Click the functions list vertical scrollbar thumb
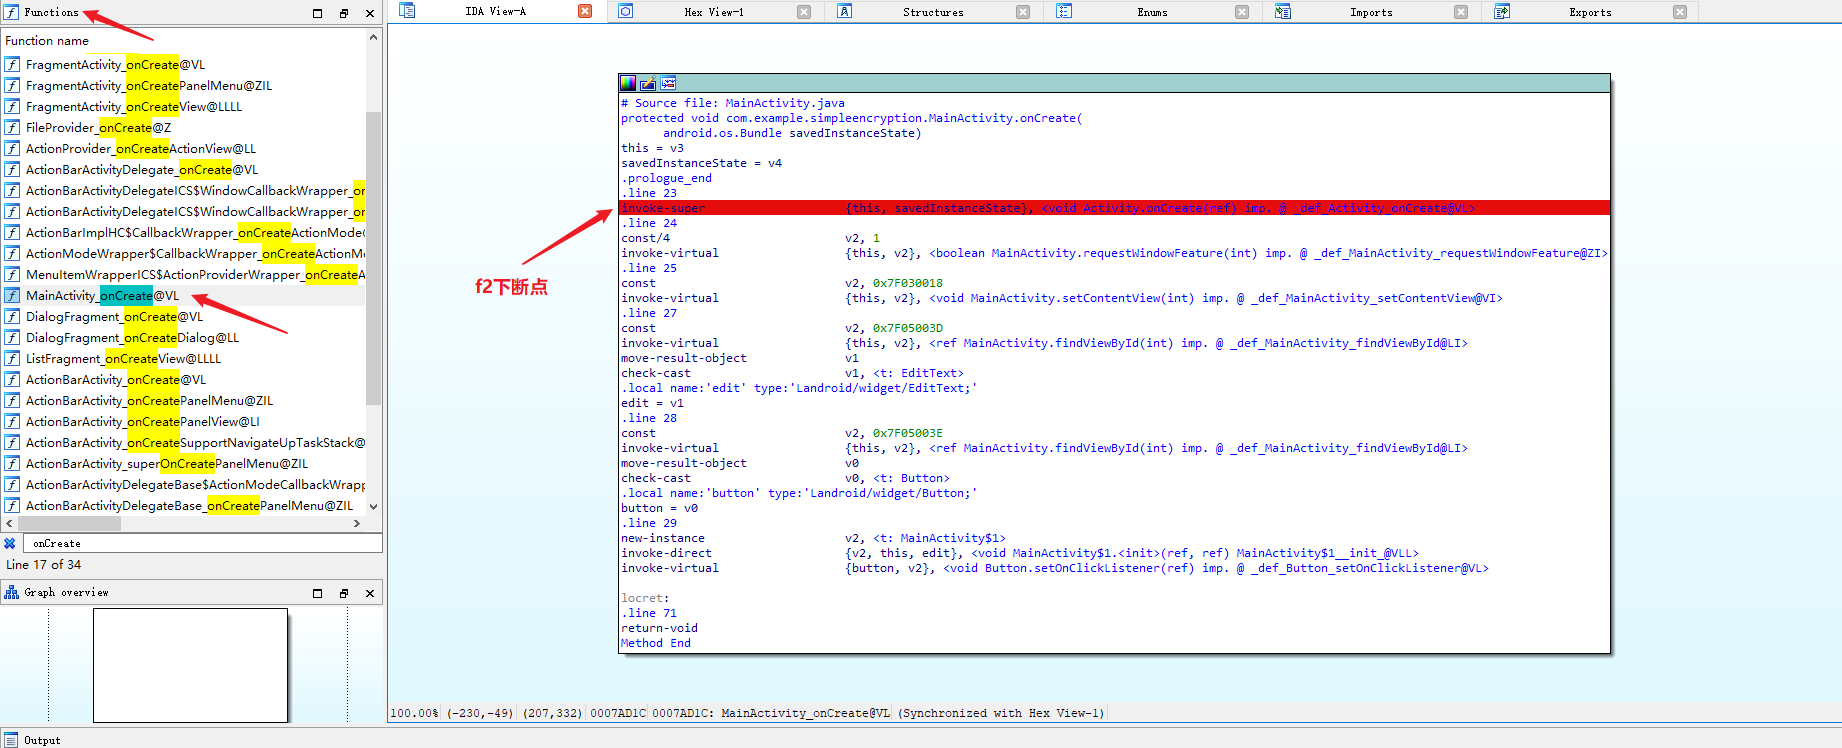The image size is (1842, 748). pyautogui.click(x=373, y=257)
